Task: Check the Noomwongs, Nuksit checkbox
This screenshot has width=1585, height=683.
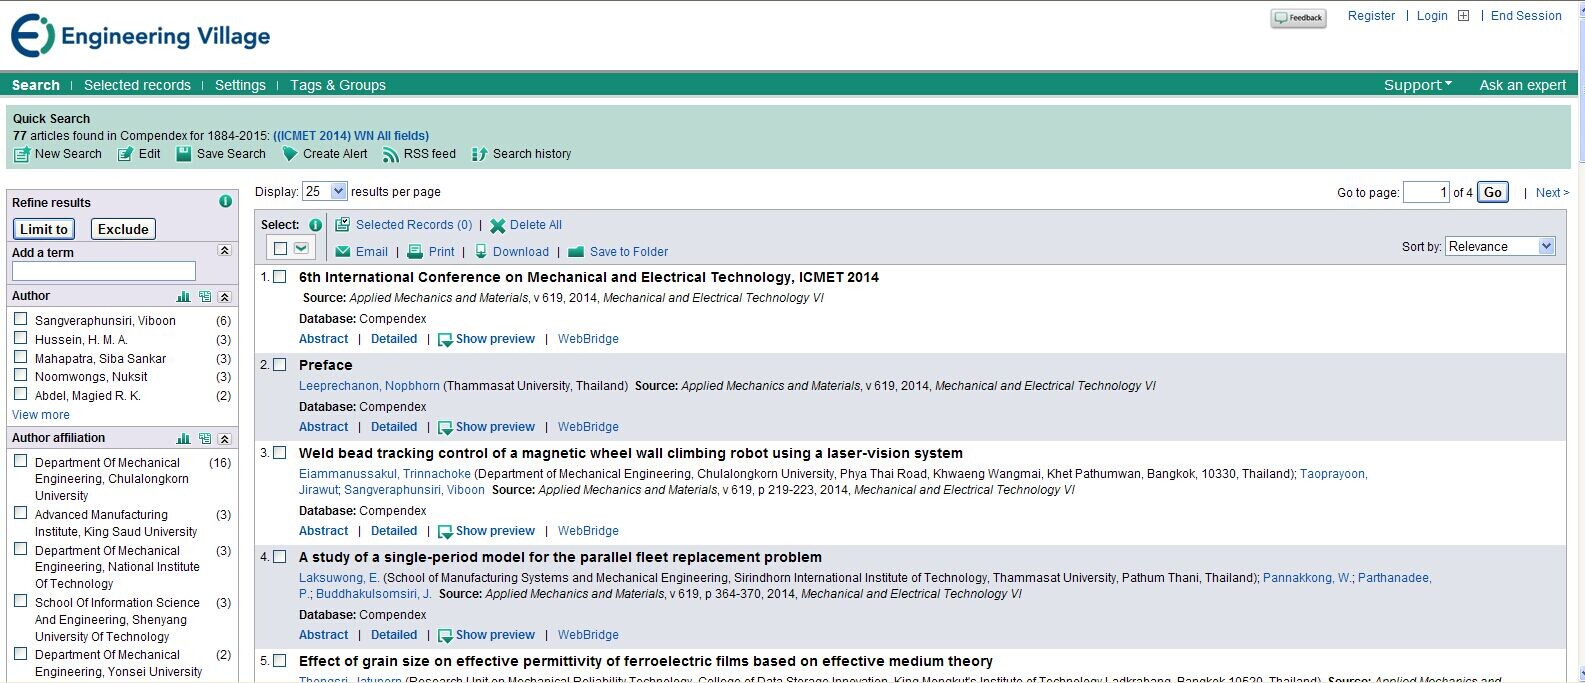Action: [20, 375]
